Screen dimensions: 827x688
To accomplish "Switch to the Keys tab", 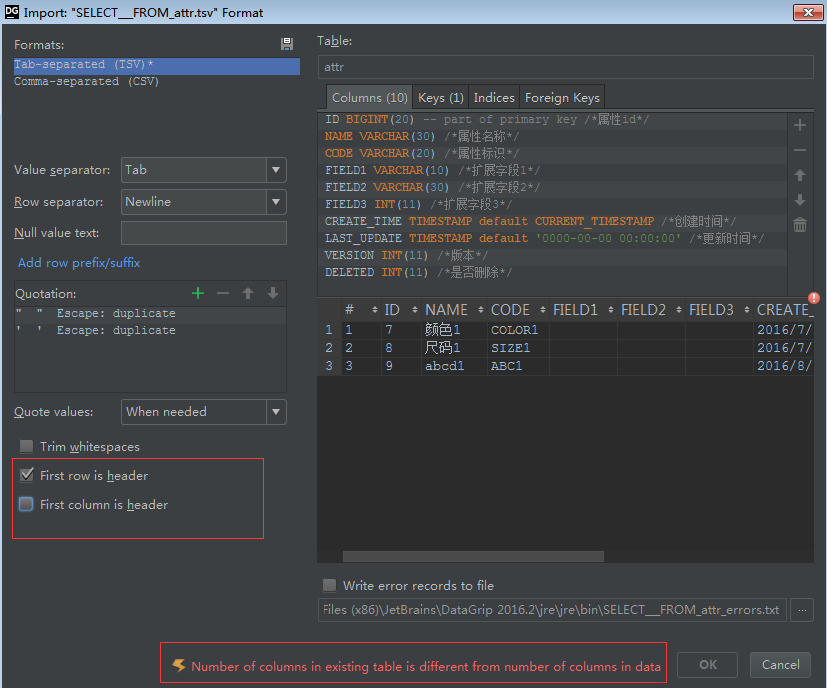I will coord(440,97).
